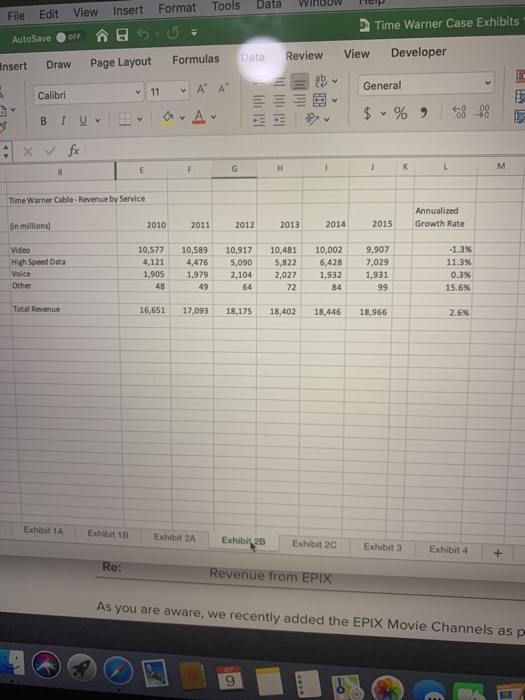This screenshot has width=525, height=700.
Task: Toggle Underline formatting
Action: (83, 120)
